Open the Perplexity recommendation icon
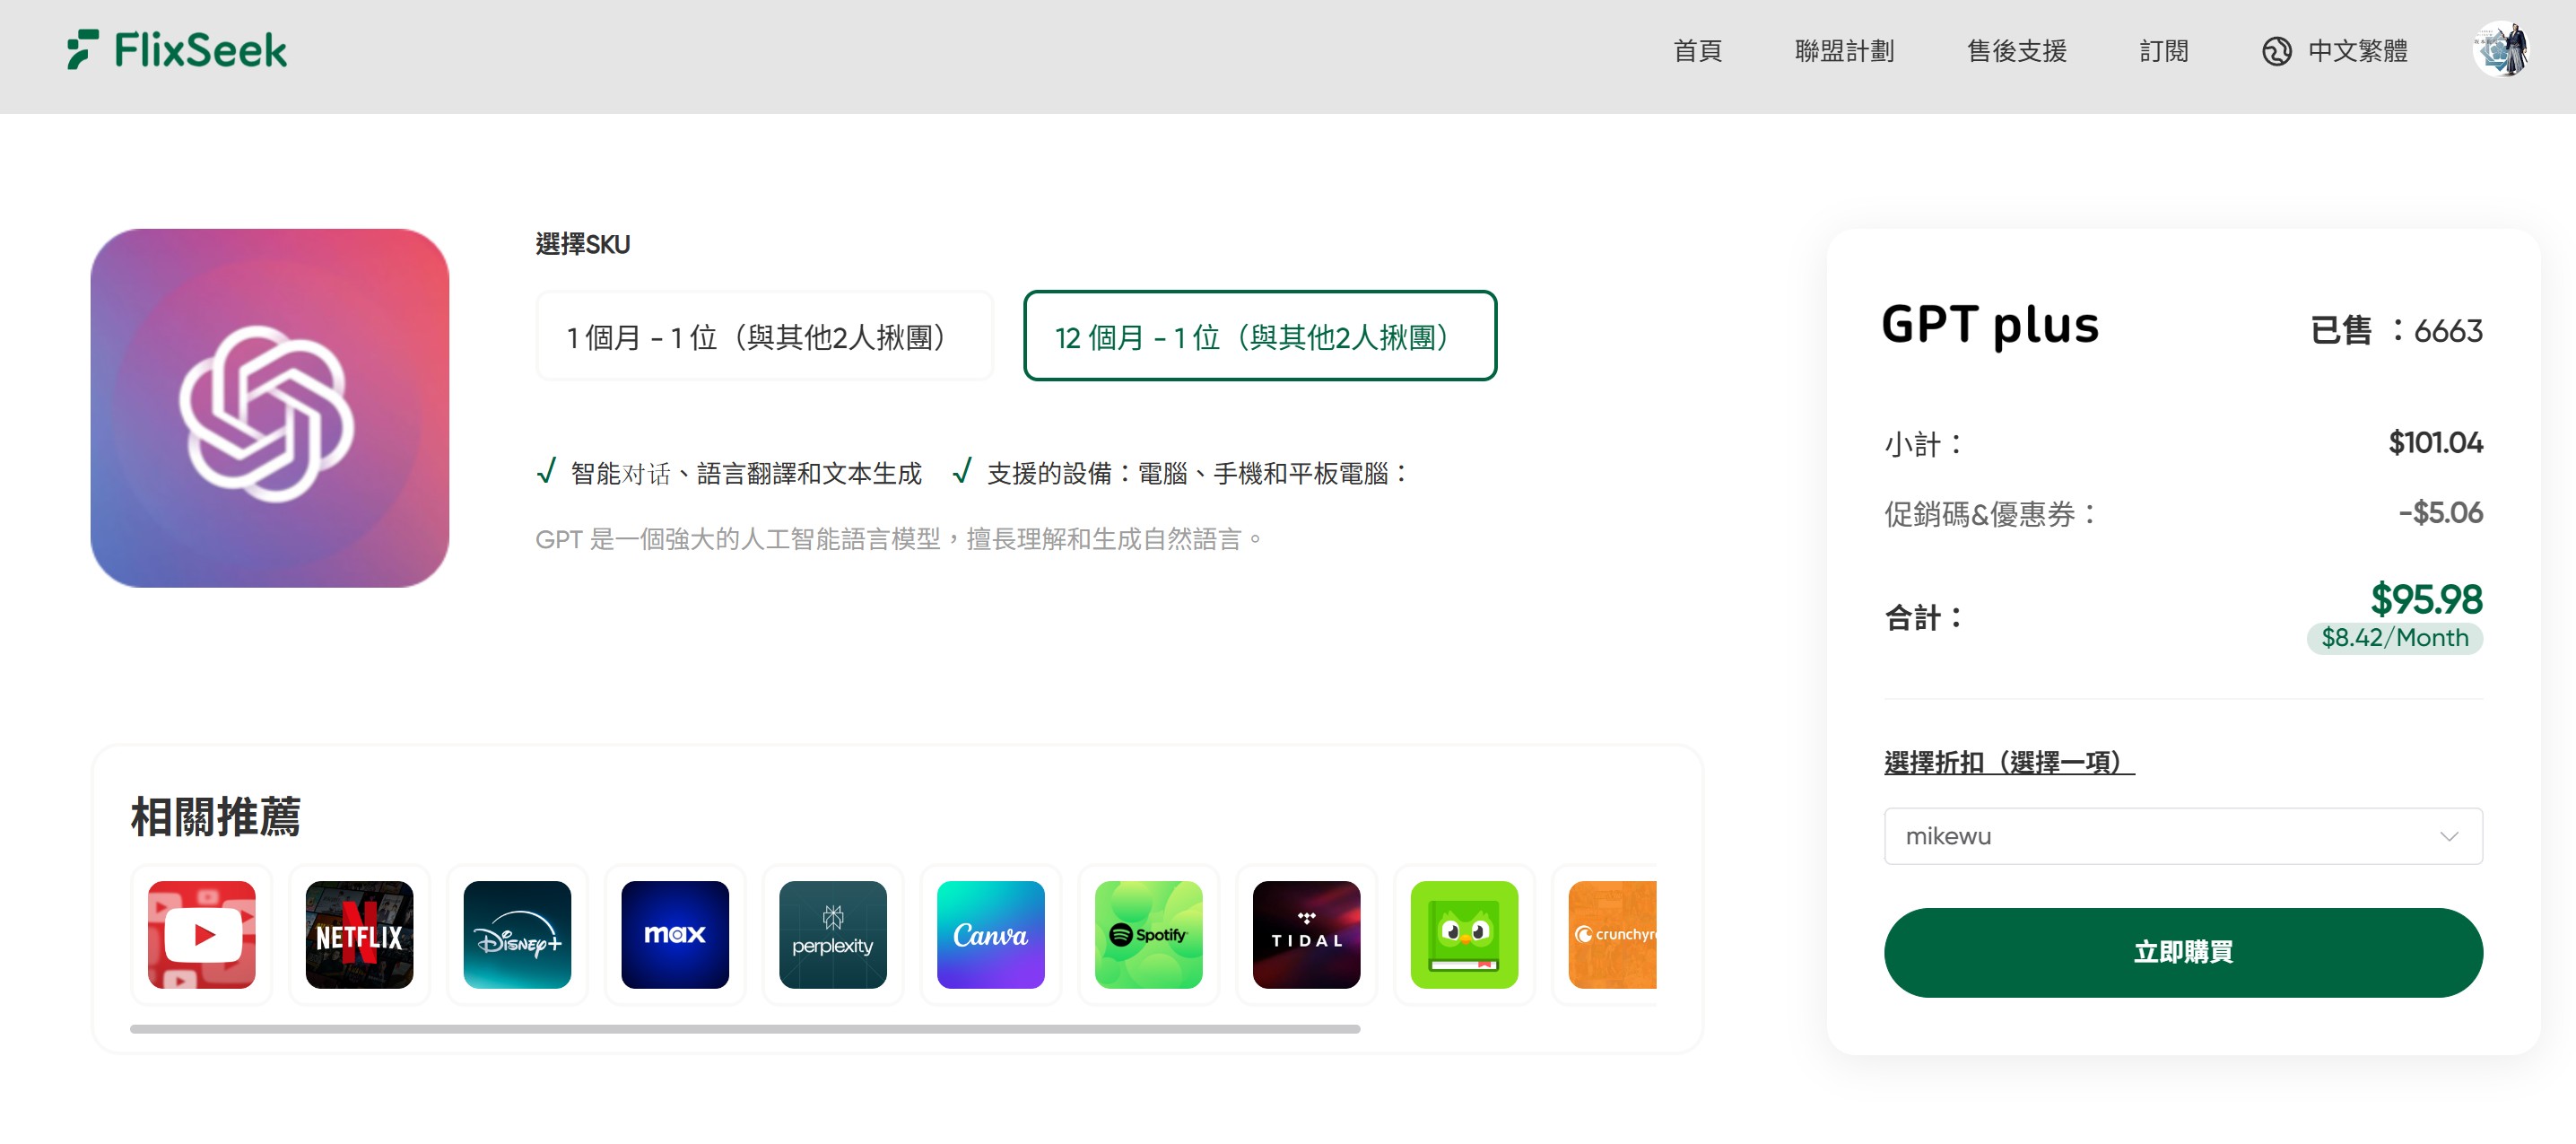2576x1144 pixels. (x=832, y=934)
